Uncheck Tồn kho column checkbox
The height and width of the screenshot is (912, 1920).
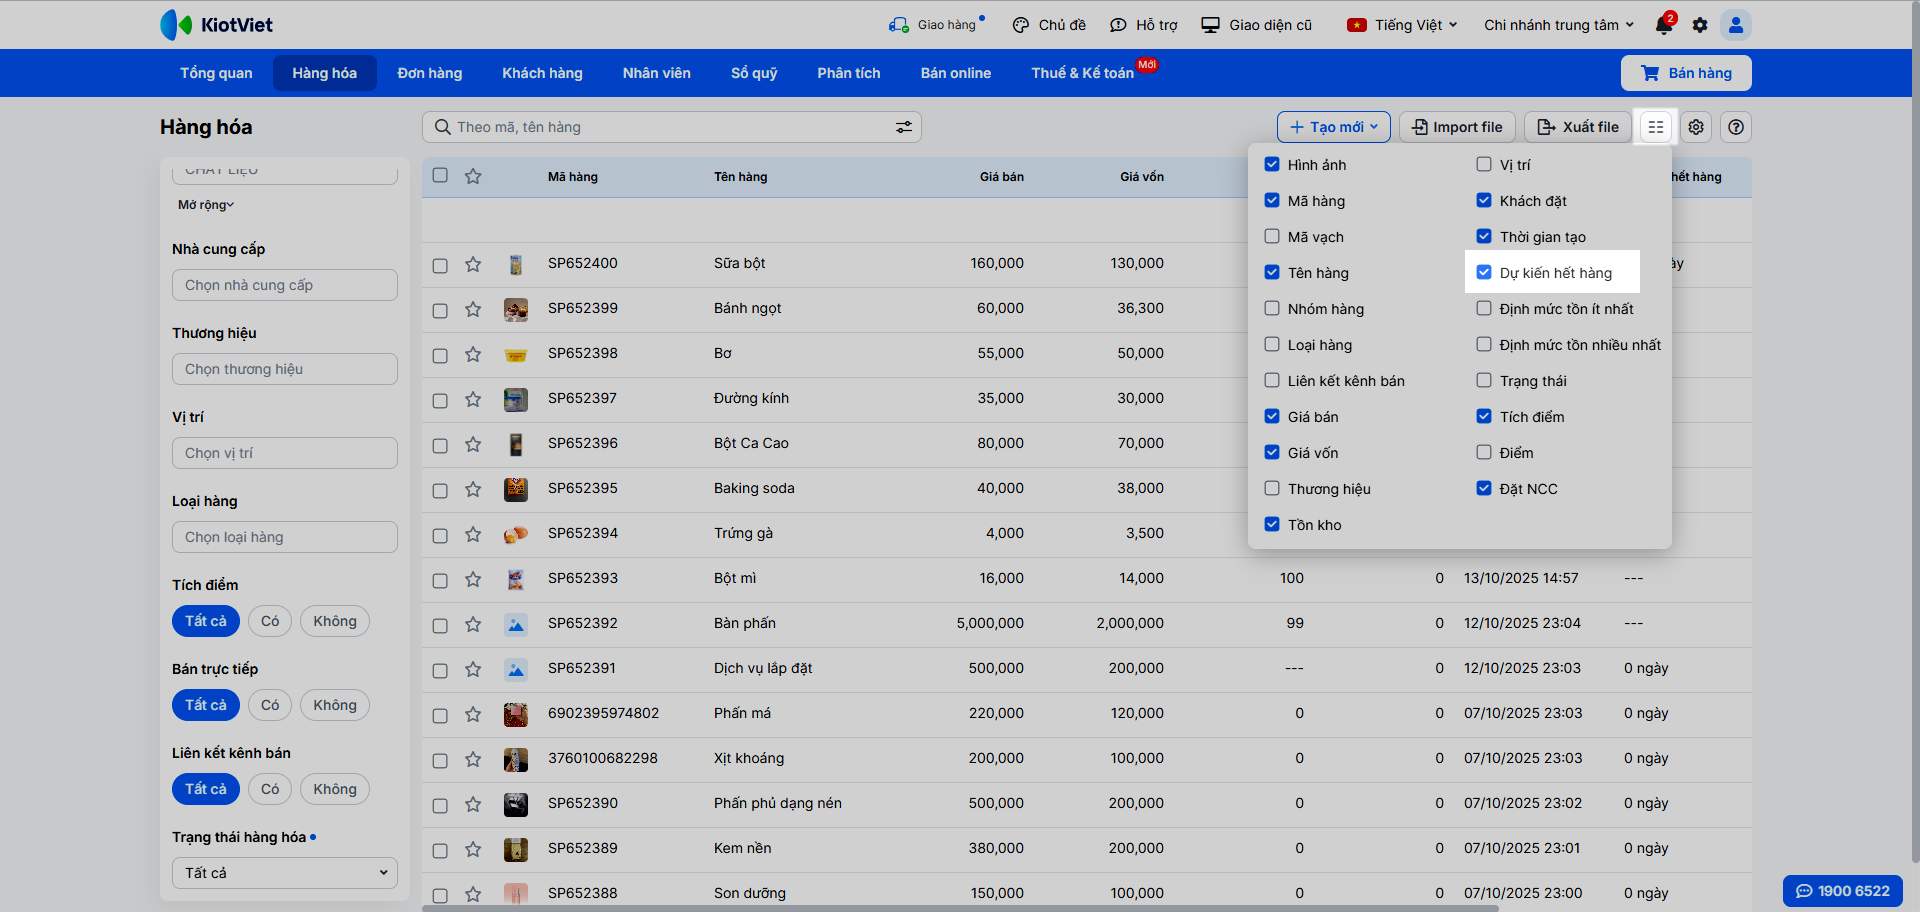pyautogui.click(x=1272, y=524)
